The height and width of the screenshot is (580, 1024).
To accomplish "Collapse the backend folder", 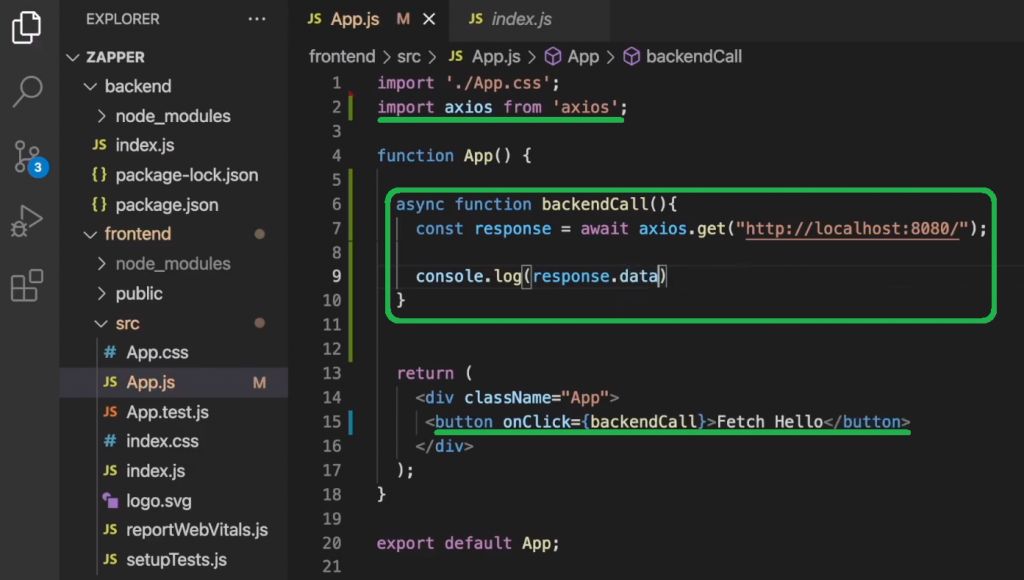I will [90, 87].
